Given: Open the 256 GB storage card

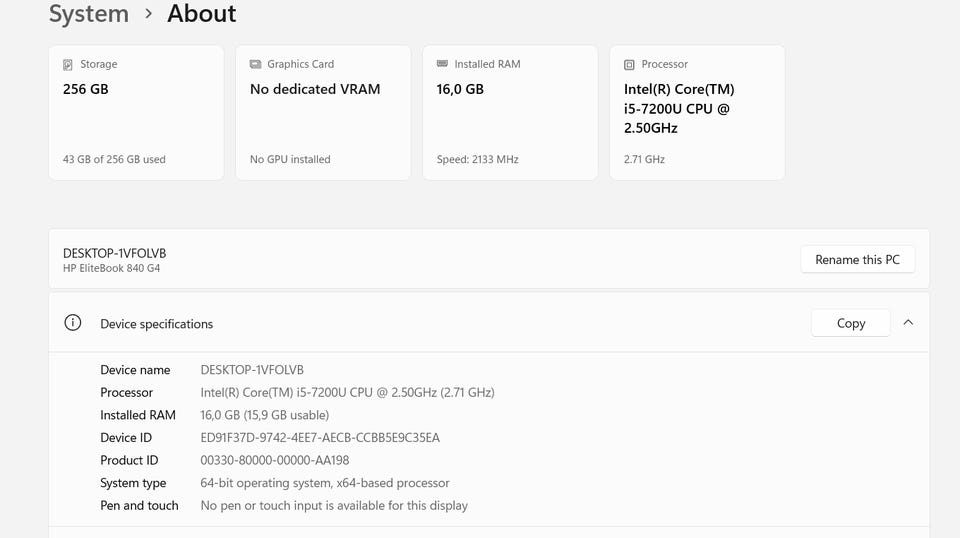Looking at the screenshot, I should pyautogui.click(x=136, y=112).
